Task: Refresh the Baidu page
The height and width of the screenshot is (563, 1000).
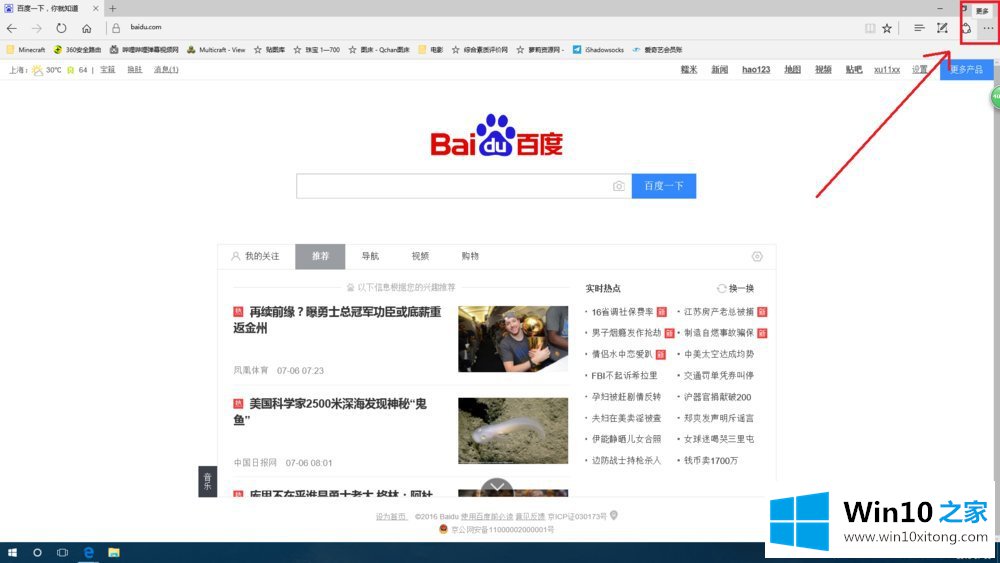Action: (x=61, y=28)
